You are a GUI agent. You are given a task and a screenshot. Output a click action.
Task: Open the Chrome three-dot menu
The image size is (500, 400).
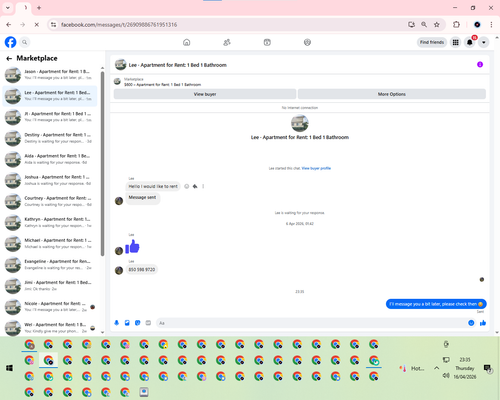tap(491, 25)
